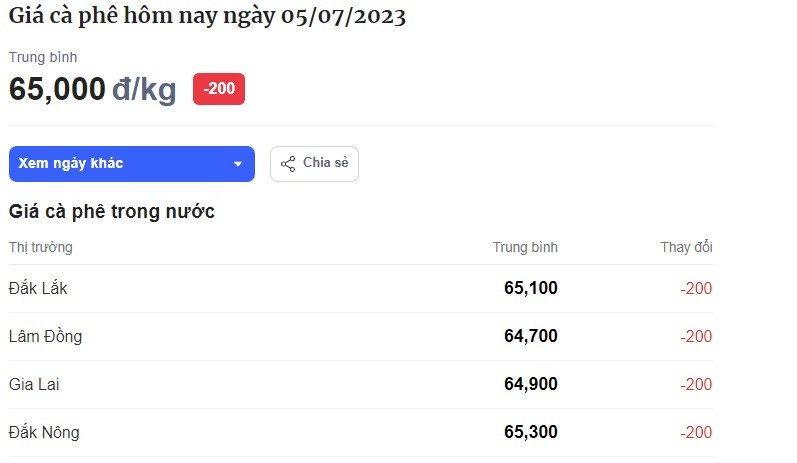Click the Giá cà phê trong nước heading

coord(112,211)
